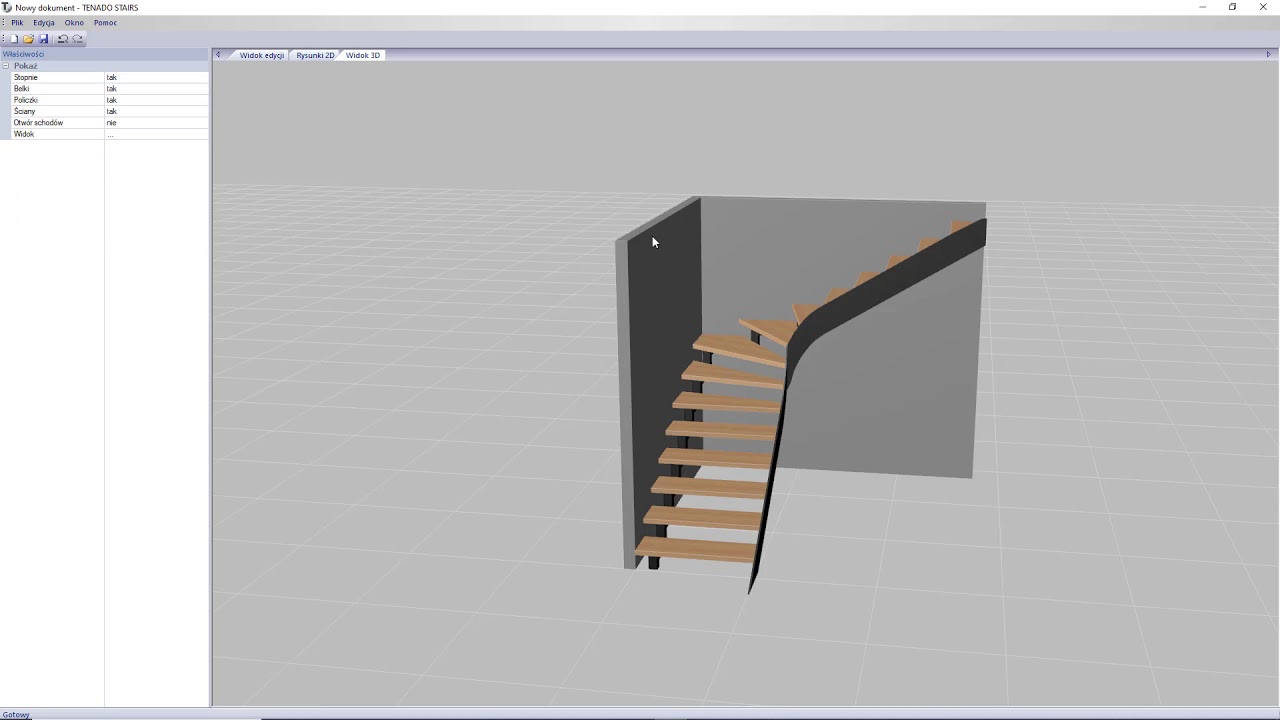This screenshot has height=720, width=1280.
Task: Open file using folder toolbar icon
Action: (x=28, y=39)
